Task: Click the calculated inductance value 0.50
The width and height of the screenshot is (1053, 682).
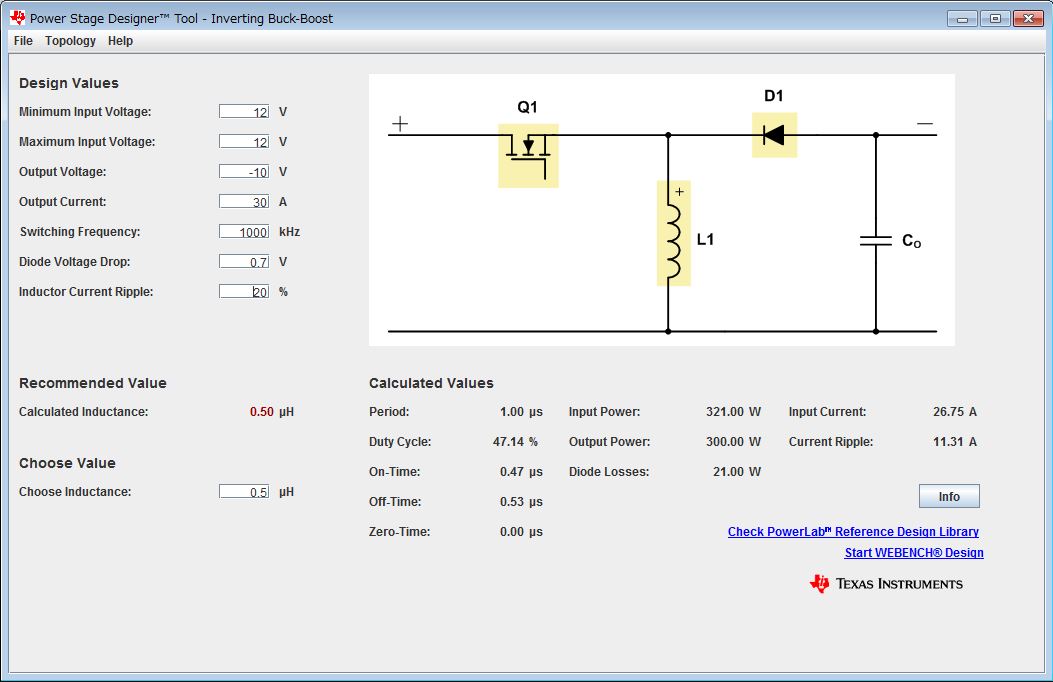Action: click(261, 411)
